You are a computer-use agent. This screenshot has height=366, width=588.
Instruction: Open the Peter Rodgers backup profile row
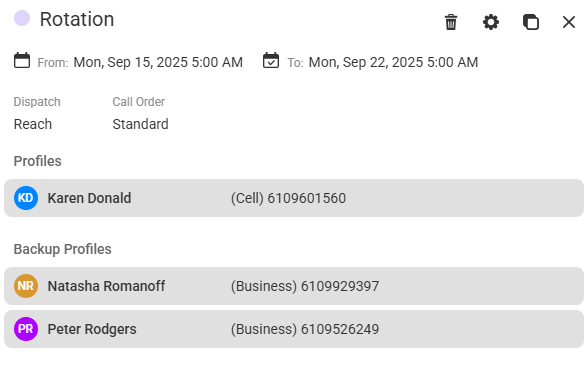294,329
